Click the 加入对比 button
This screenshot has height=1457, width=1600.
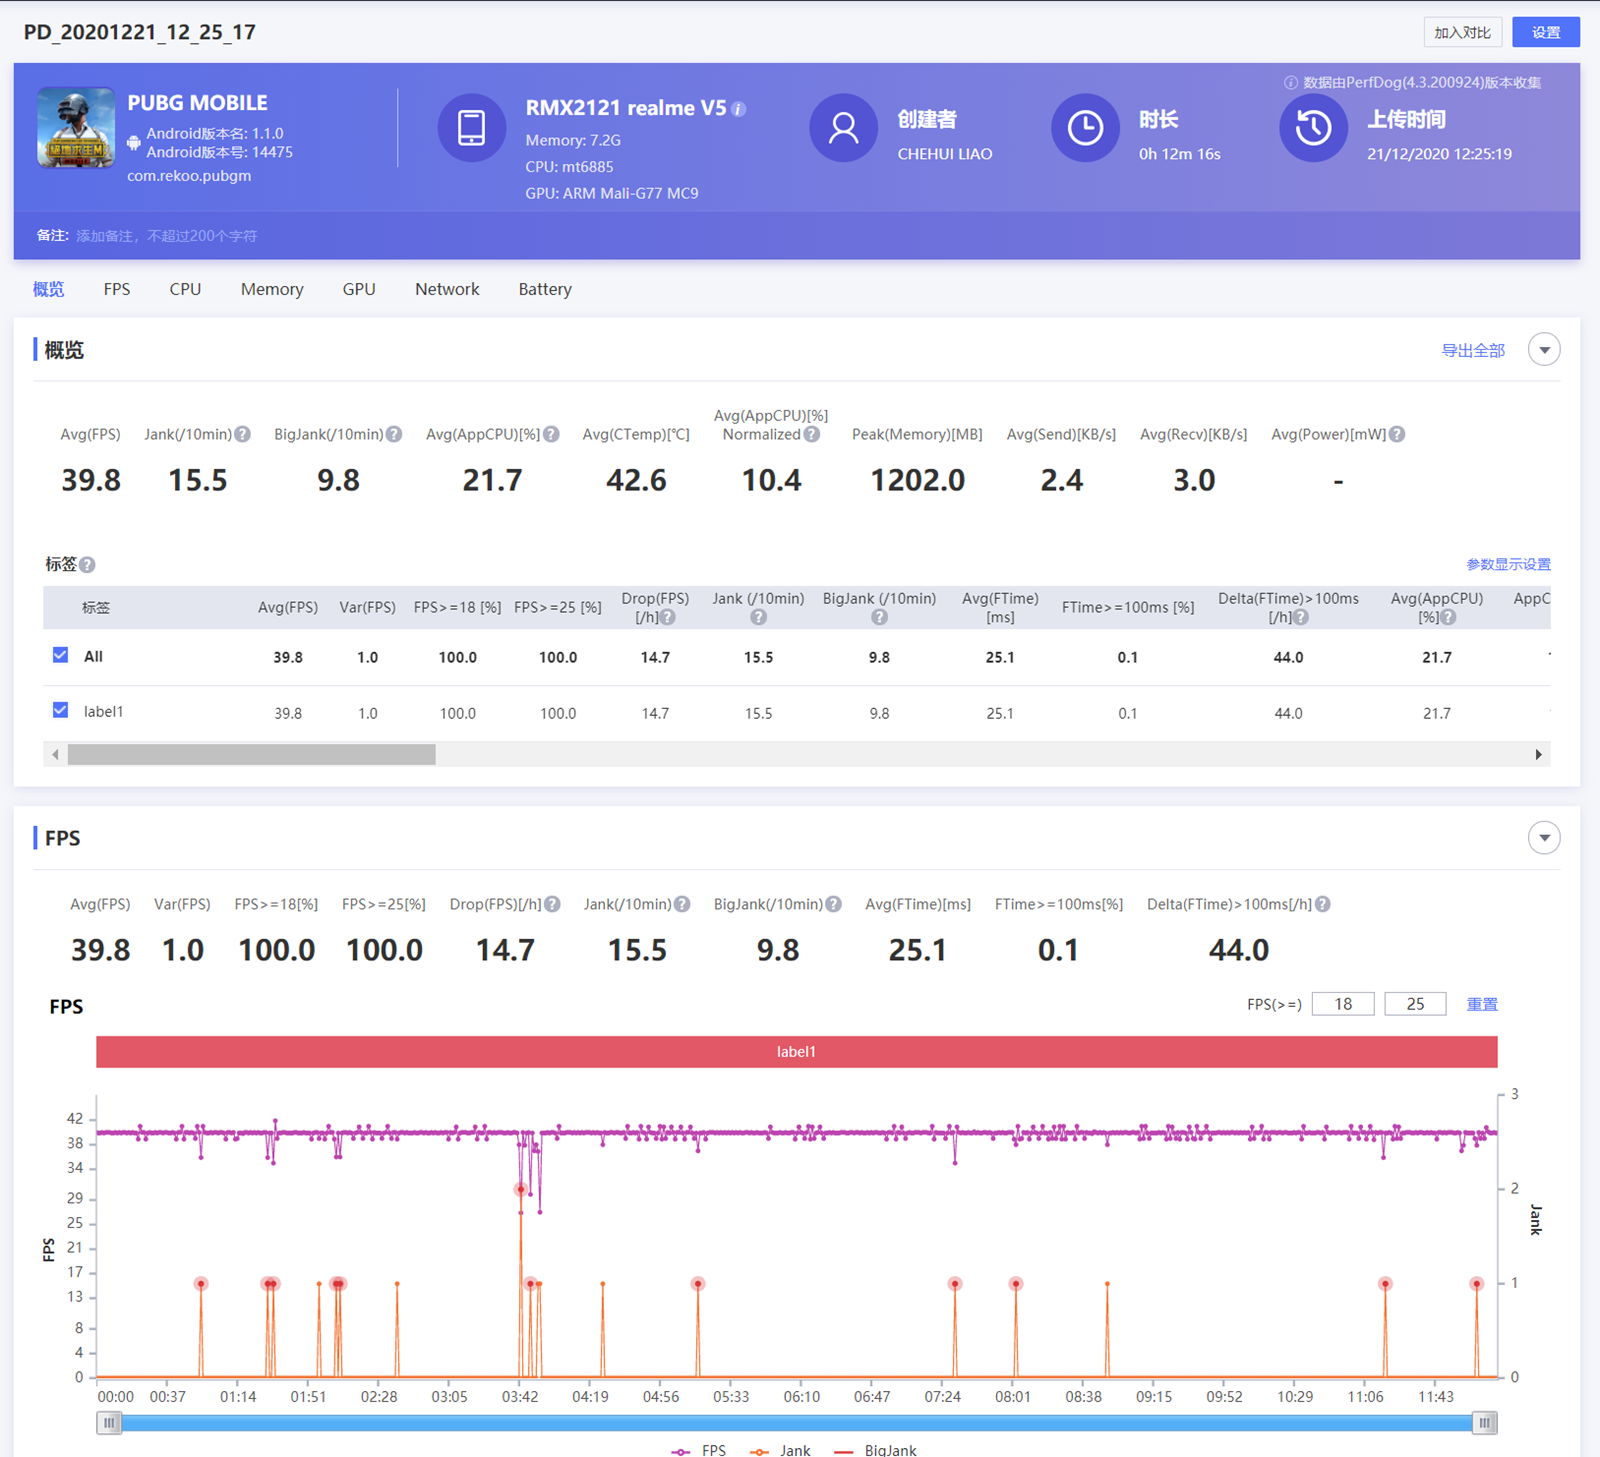(1462, 32)
